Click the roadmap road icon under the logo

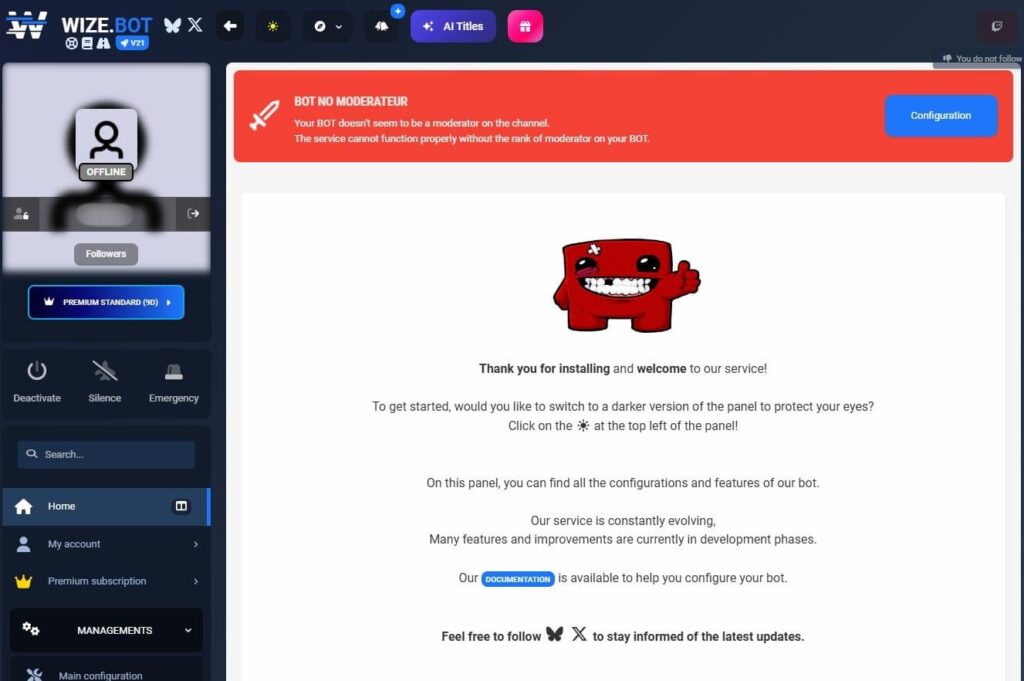point(103,43)
